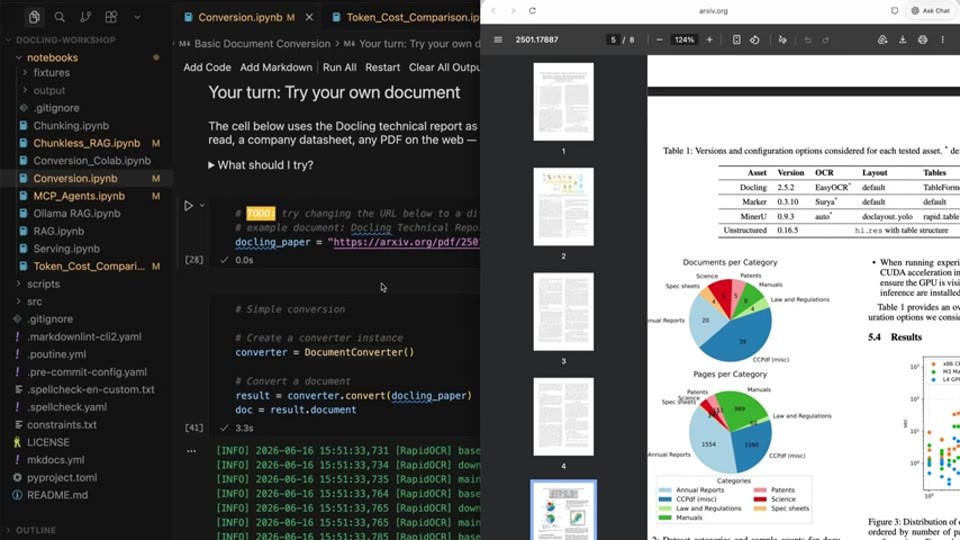Clear All Outputs in the notebook

(444, 67)
